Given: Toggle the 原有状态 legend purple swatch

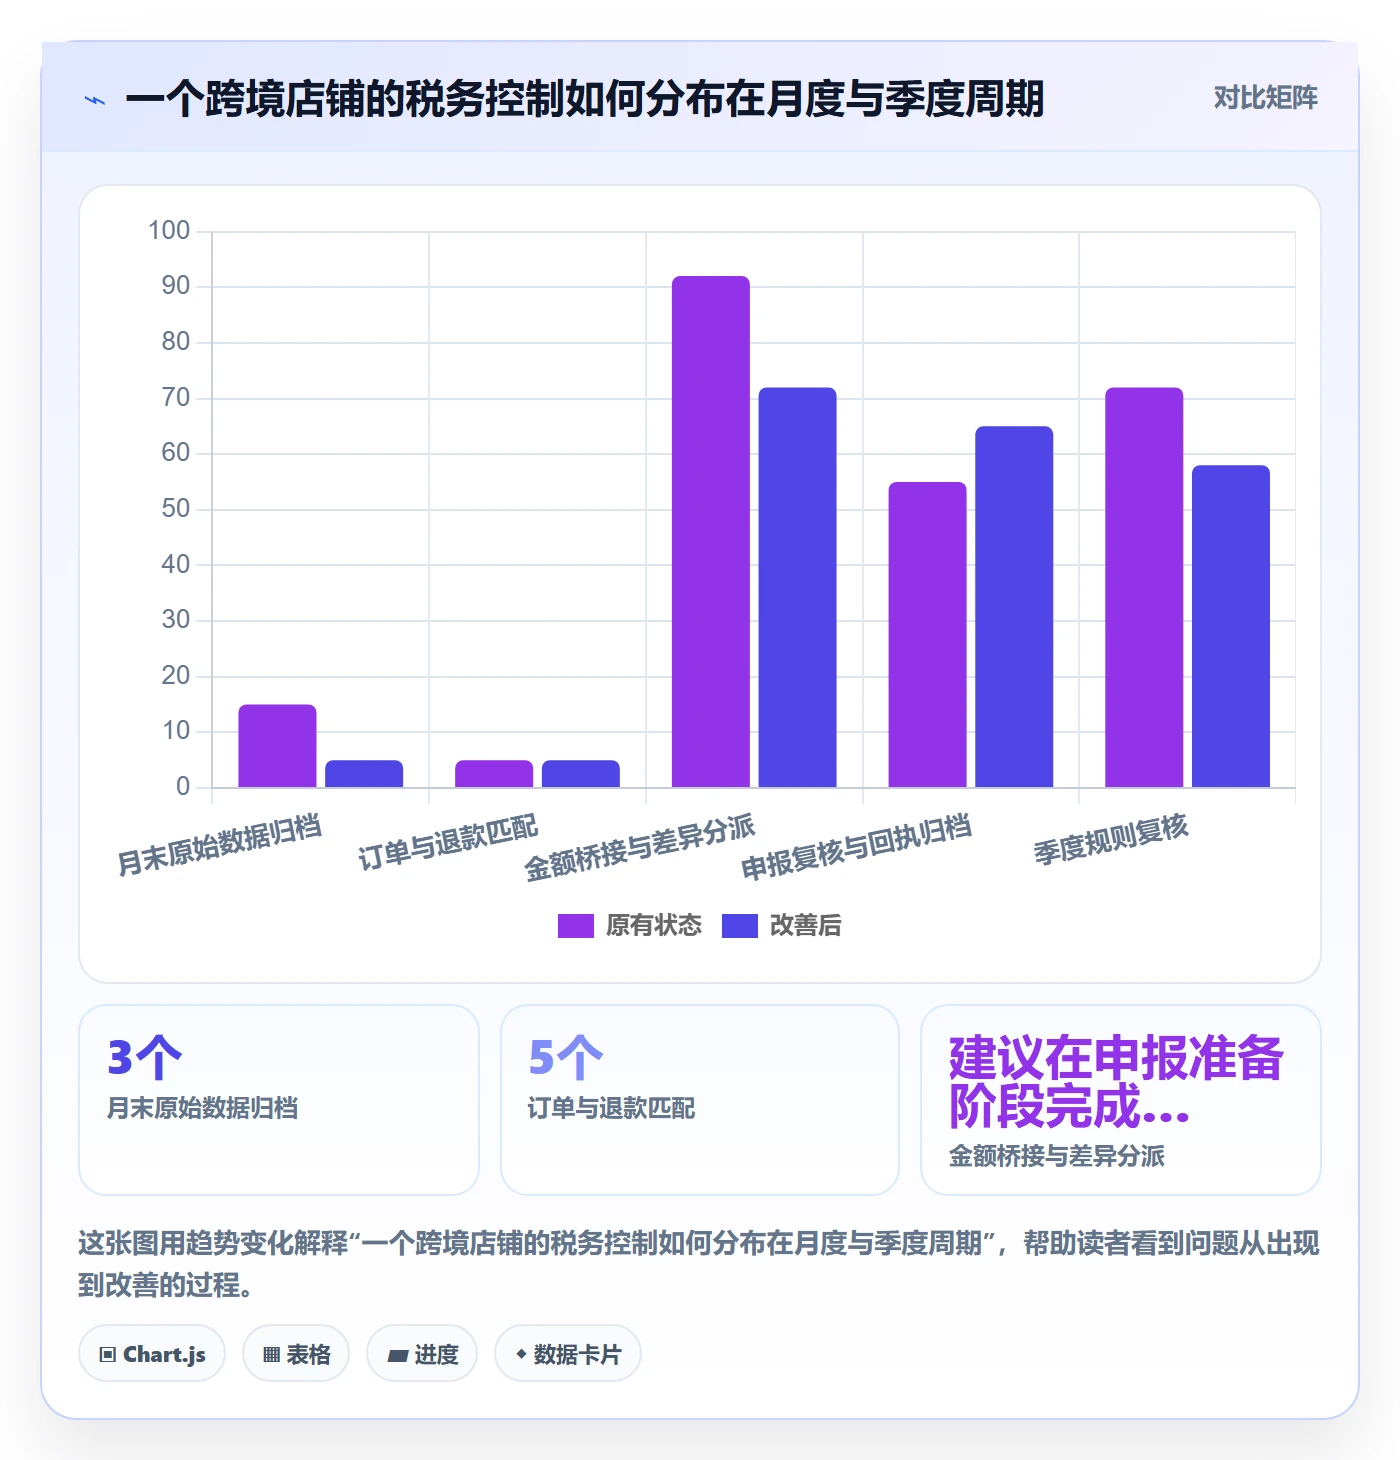Looking at the screenshot, I should click(x=575, y=926).
